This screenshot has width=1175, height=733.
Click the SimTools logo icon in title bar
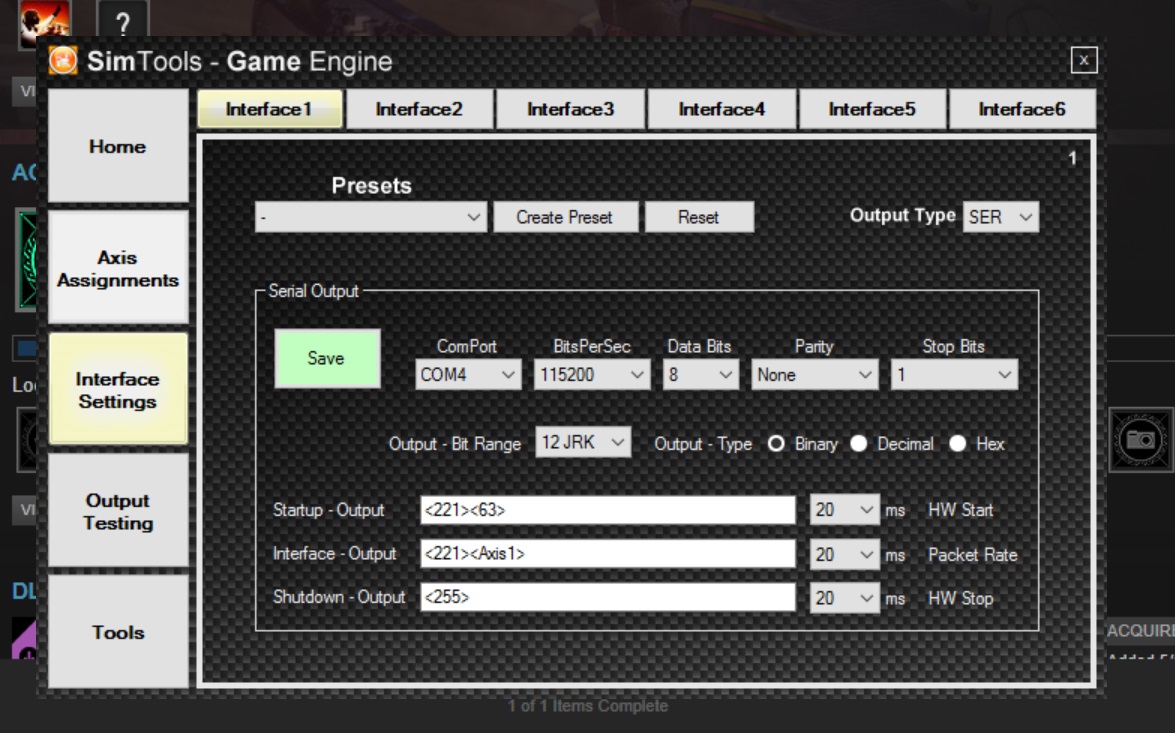point(63,61)
